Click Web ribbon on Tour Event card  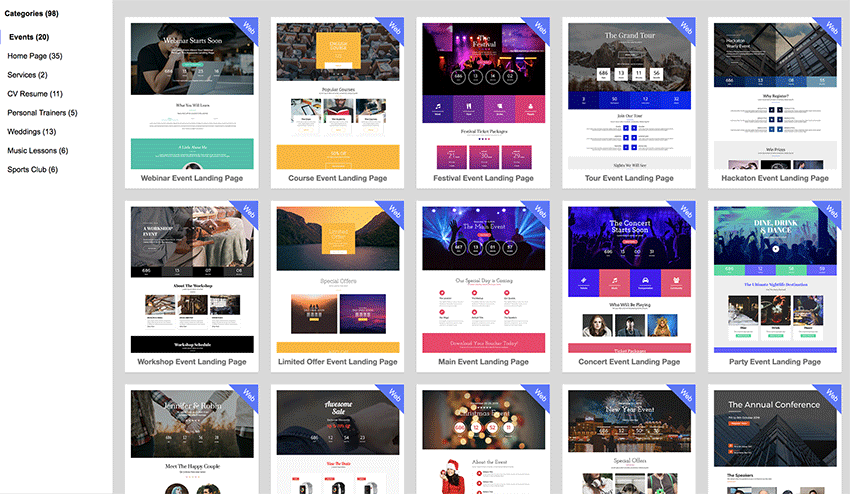[x=686, y=28]
